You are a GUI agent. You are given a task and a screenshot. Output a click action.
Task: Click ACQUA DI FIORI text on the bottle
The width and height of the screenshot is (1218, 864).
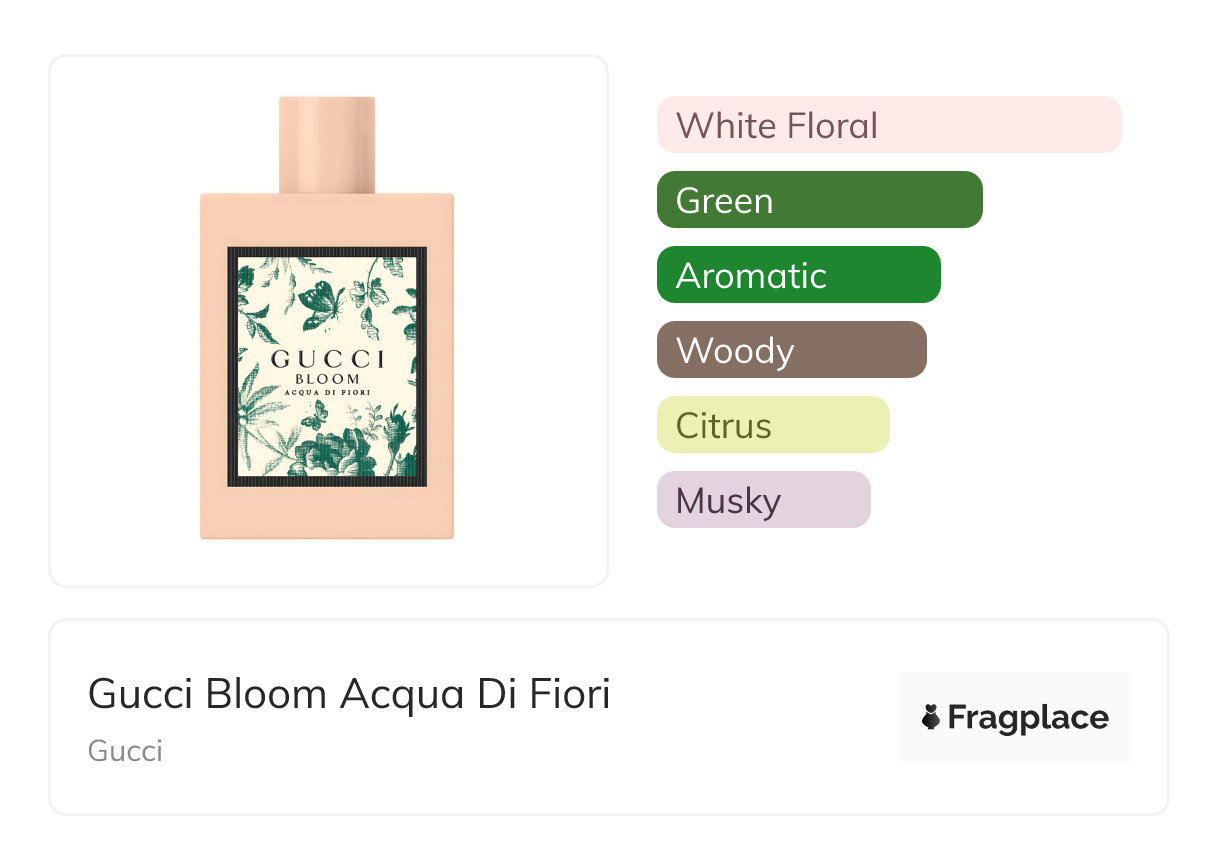327,393
